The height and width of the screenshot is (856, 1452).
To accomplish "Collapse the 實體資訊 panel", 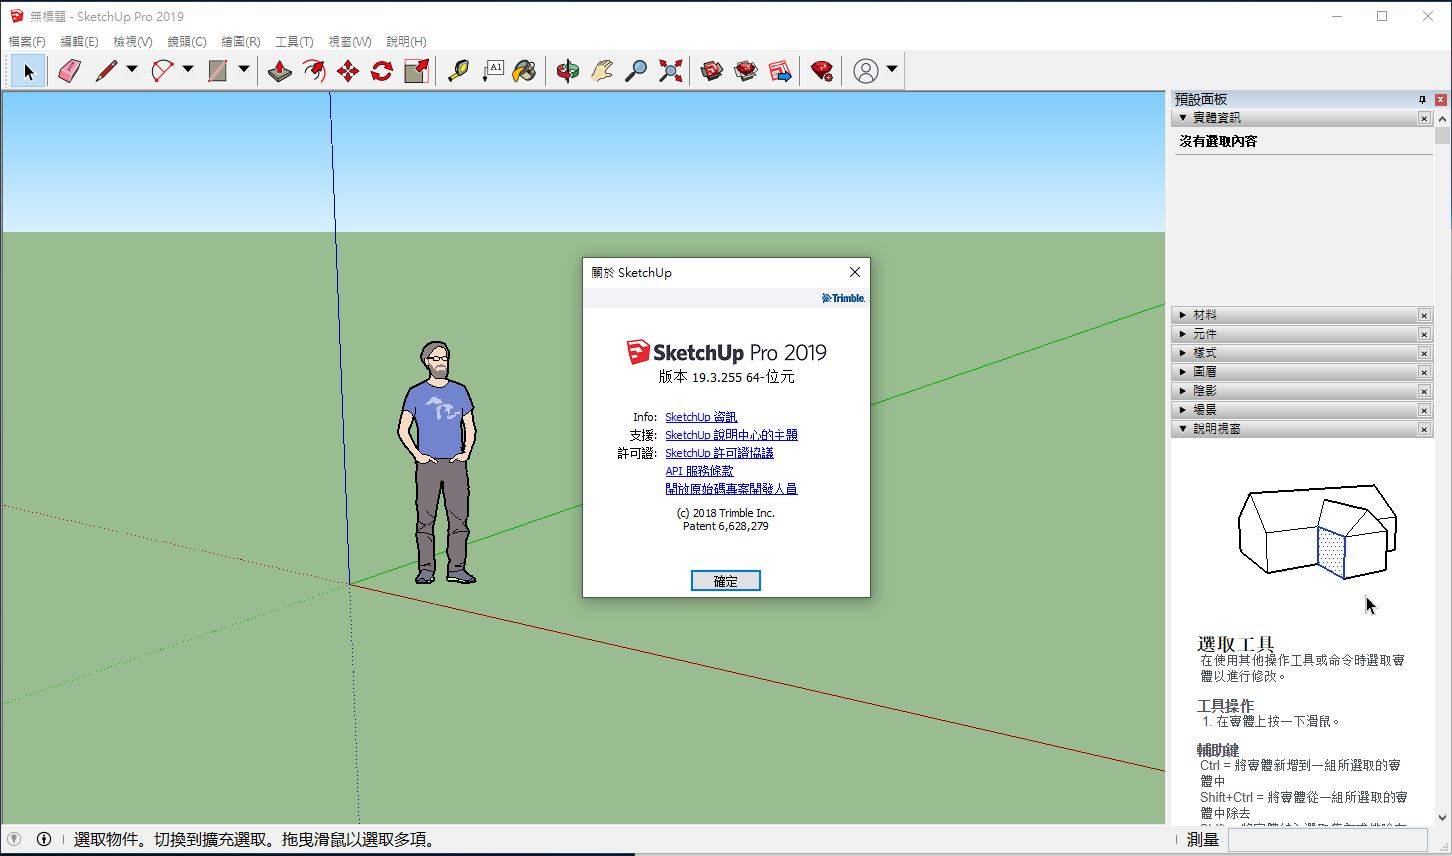I will point(1183,118).
